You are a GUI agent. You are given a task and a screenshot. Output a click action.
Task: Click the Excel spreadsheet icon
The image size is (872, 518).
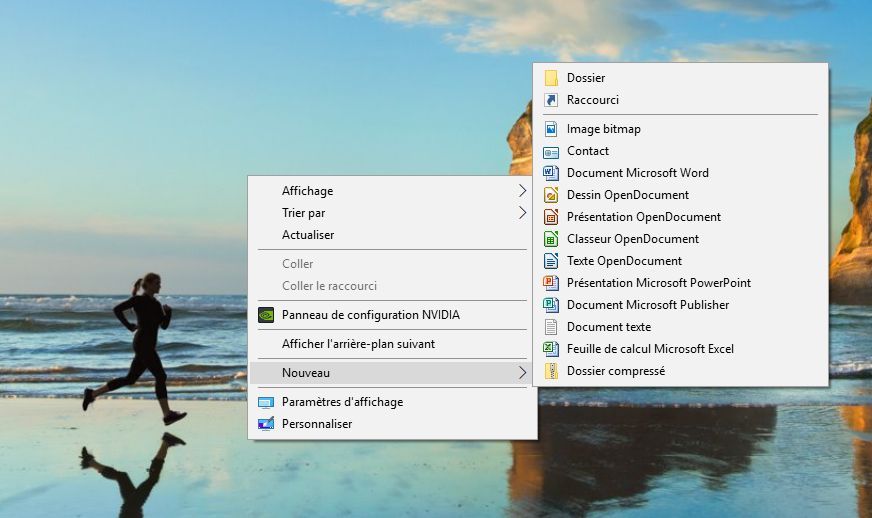click(551, 349)
